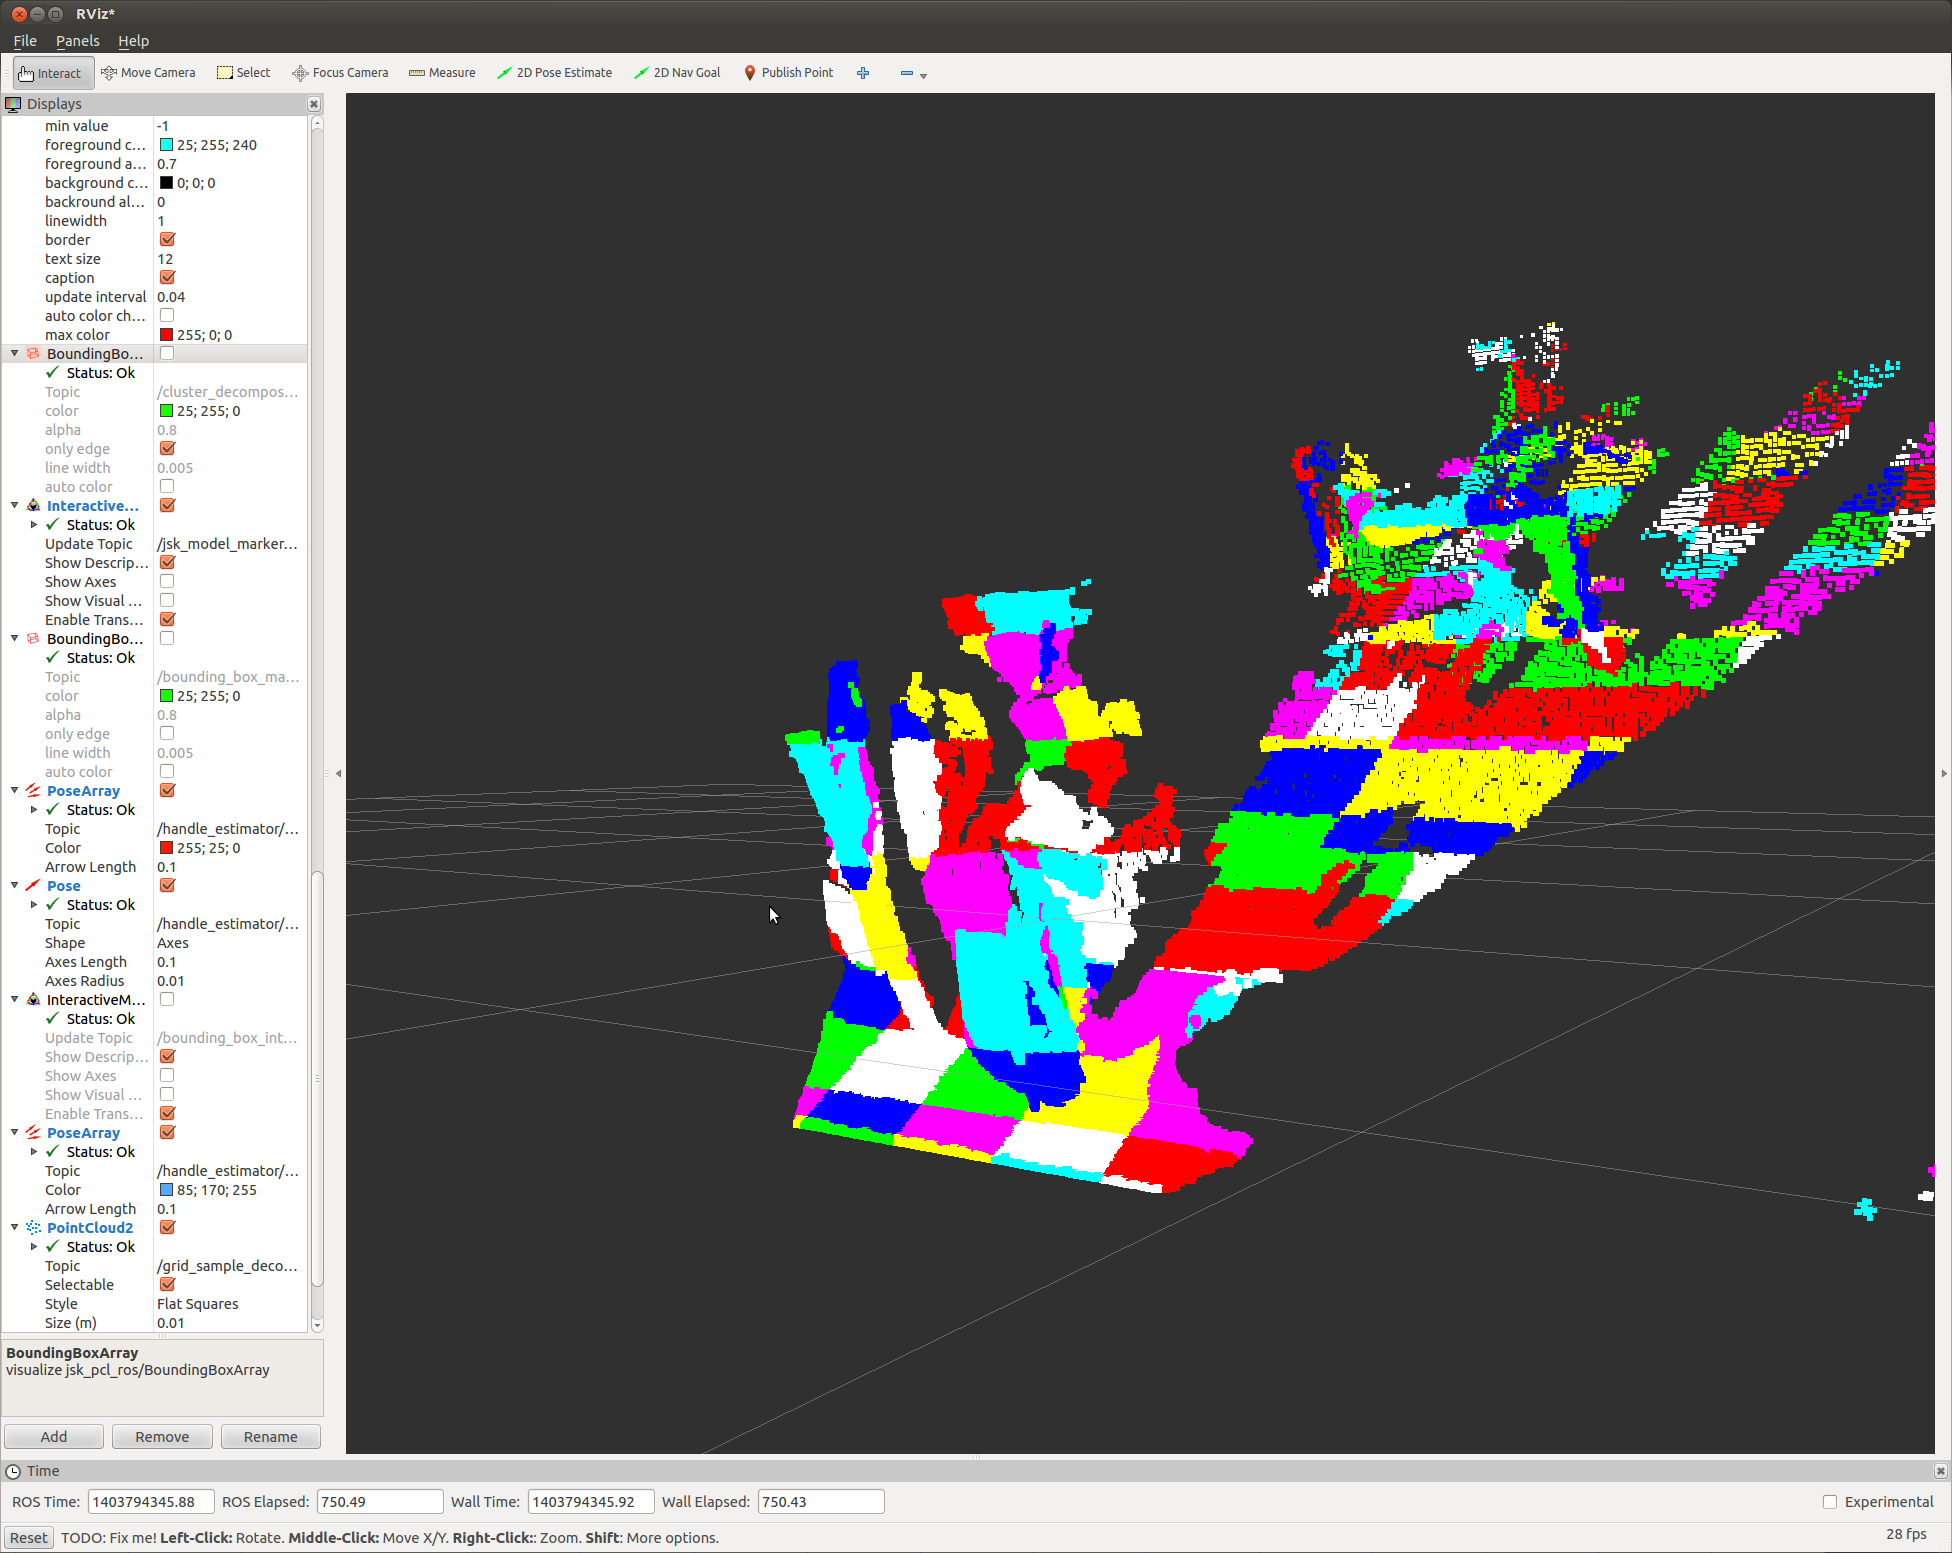Click the Remove display button
The height and width of the screenshot is (1553, 1952).
click(162, 1437)
